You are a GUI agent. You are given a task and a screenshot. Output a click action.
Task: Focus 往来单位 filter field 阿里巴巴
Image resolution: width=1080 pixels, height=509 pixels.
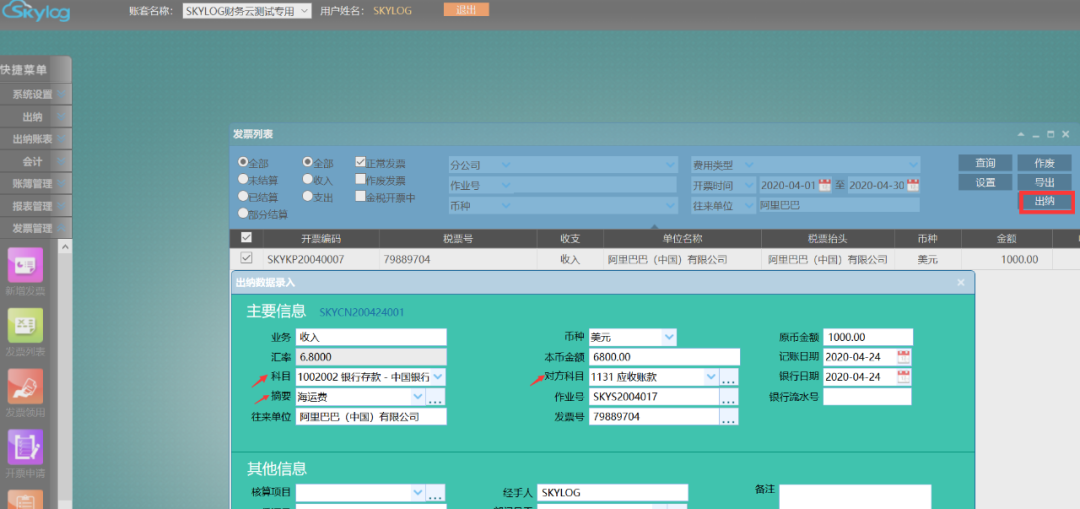click(838, 205)
